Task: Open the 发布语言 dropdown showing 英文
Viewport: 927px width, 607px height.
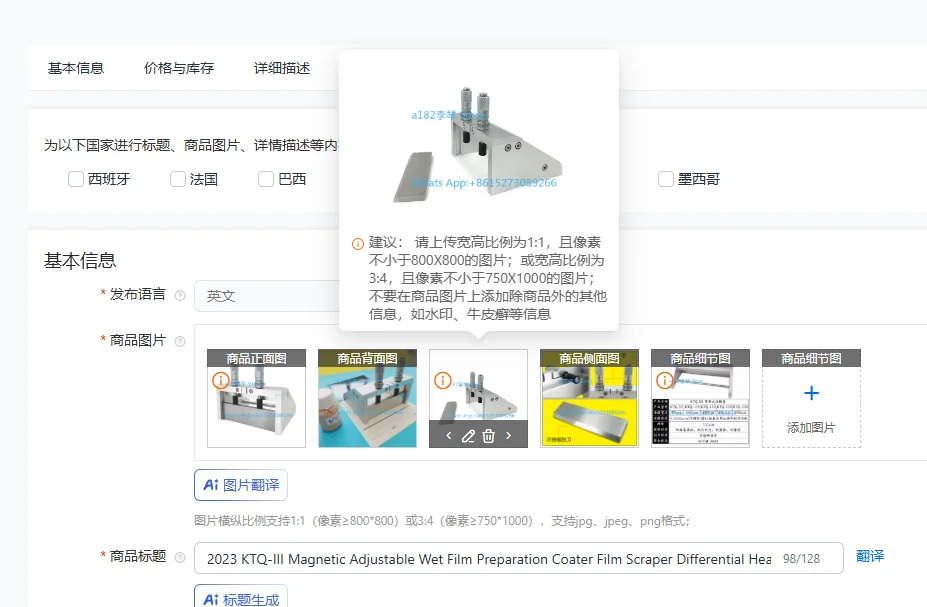Action: (x=267, y=296)
